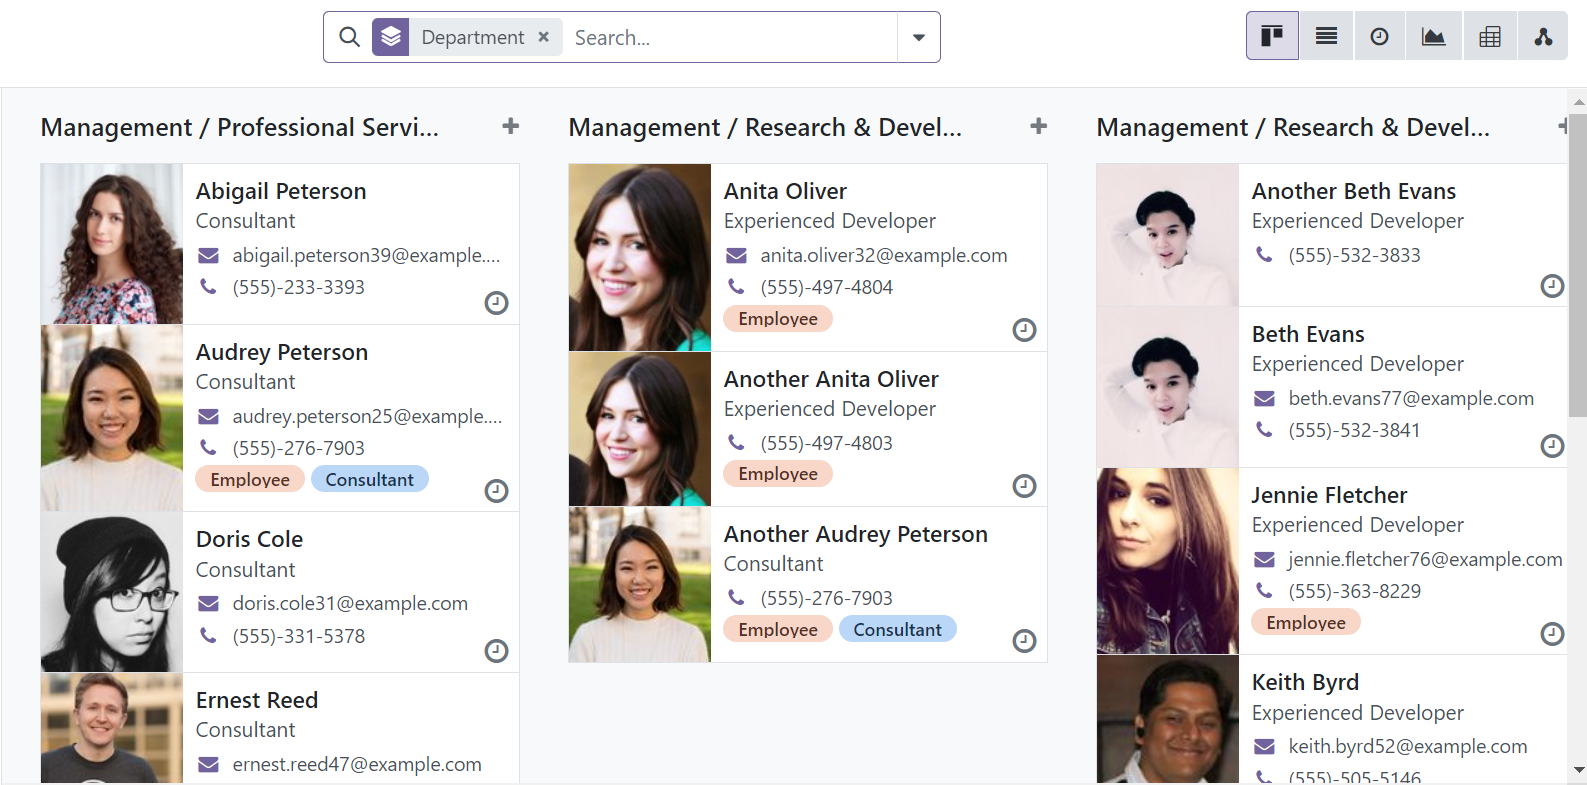Switch to graph view
This screenshot has height=785, width=1587.
click(1433, 37)
